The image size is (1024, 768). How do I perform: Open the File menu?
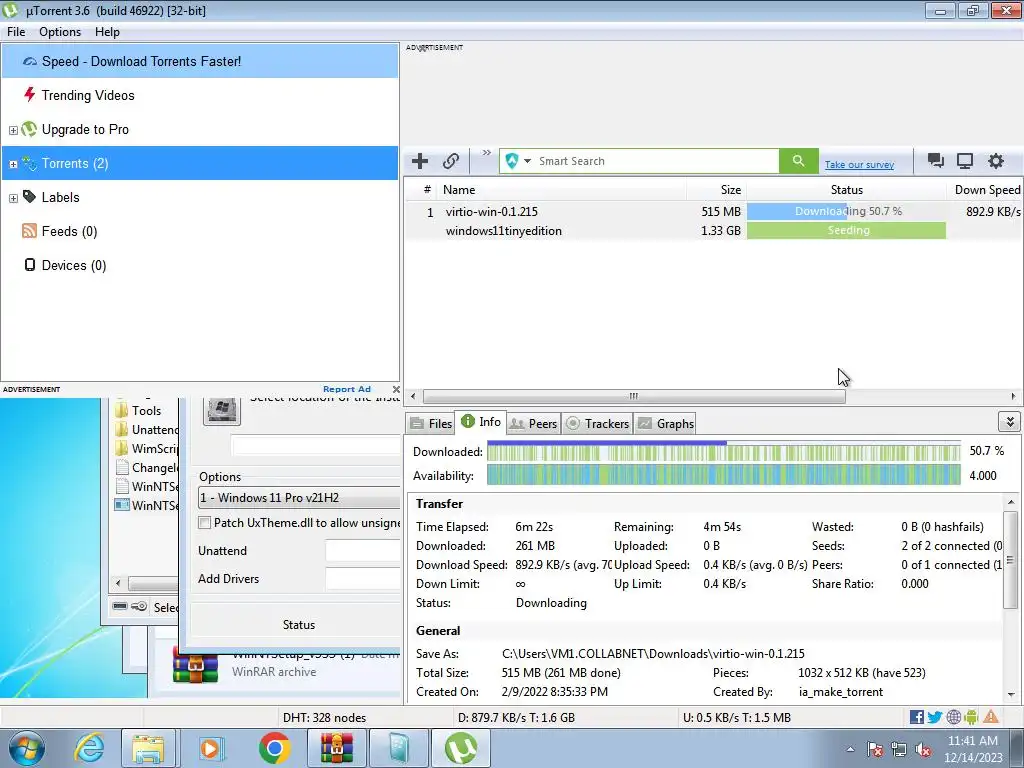point(16,32)
